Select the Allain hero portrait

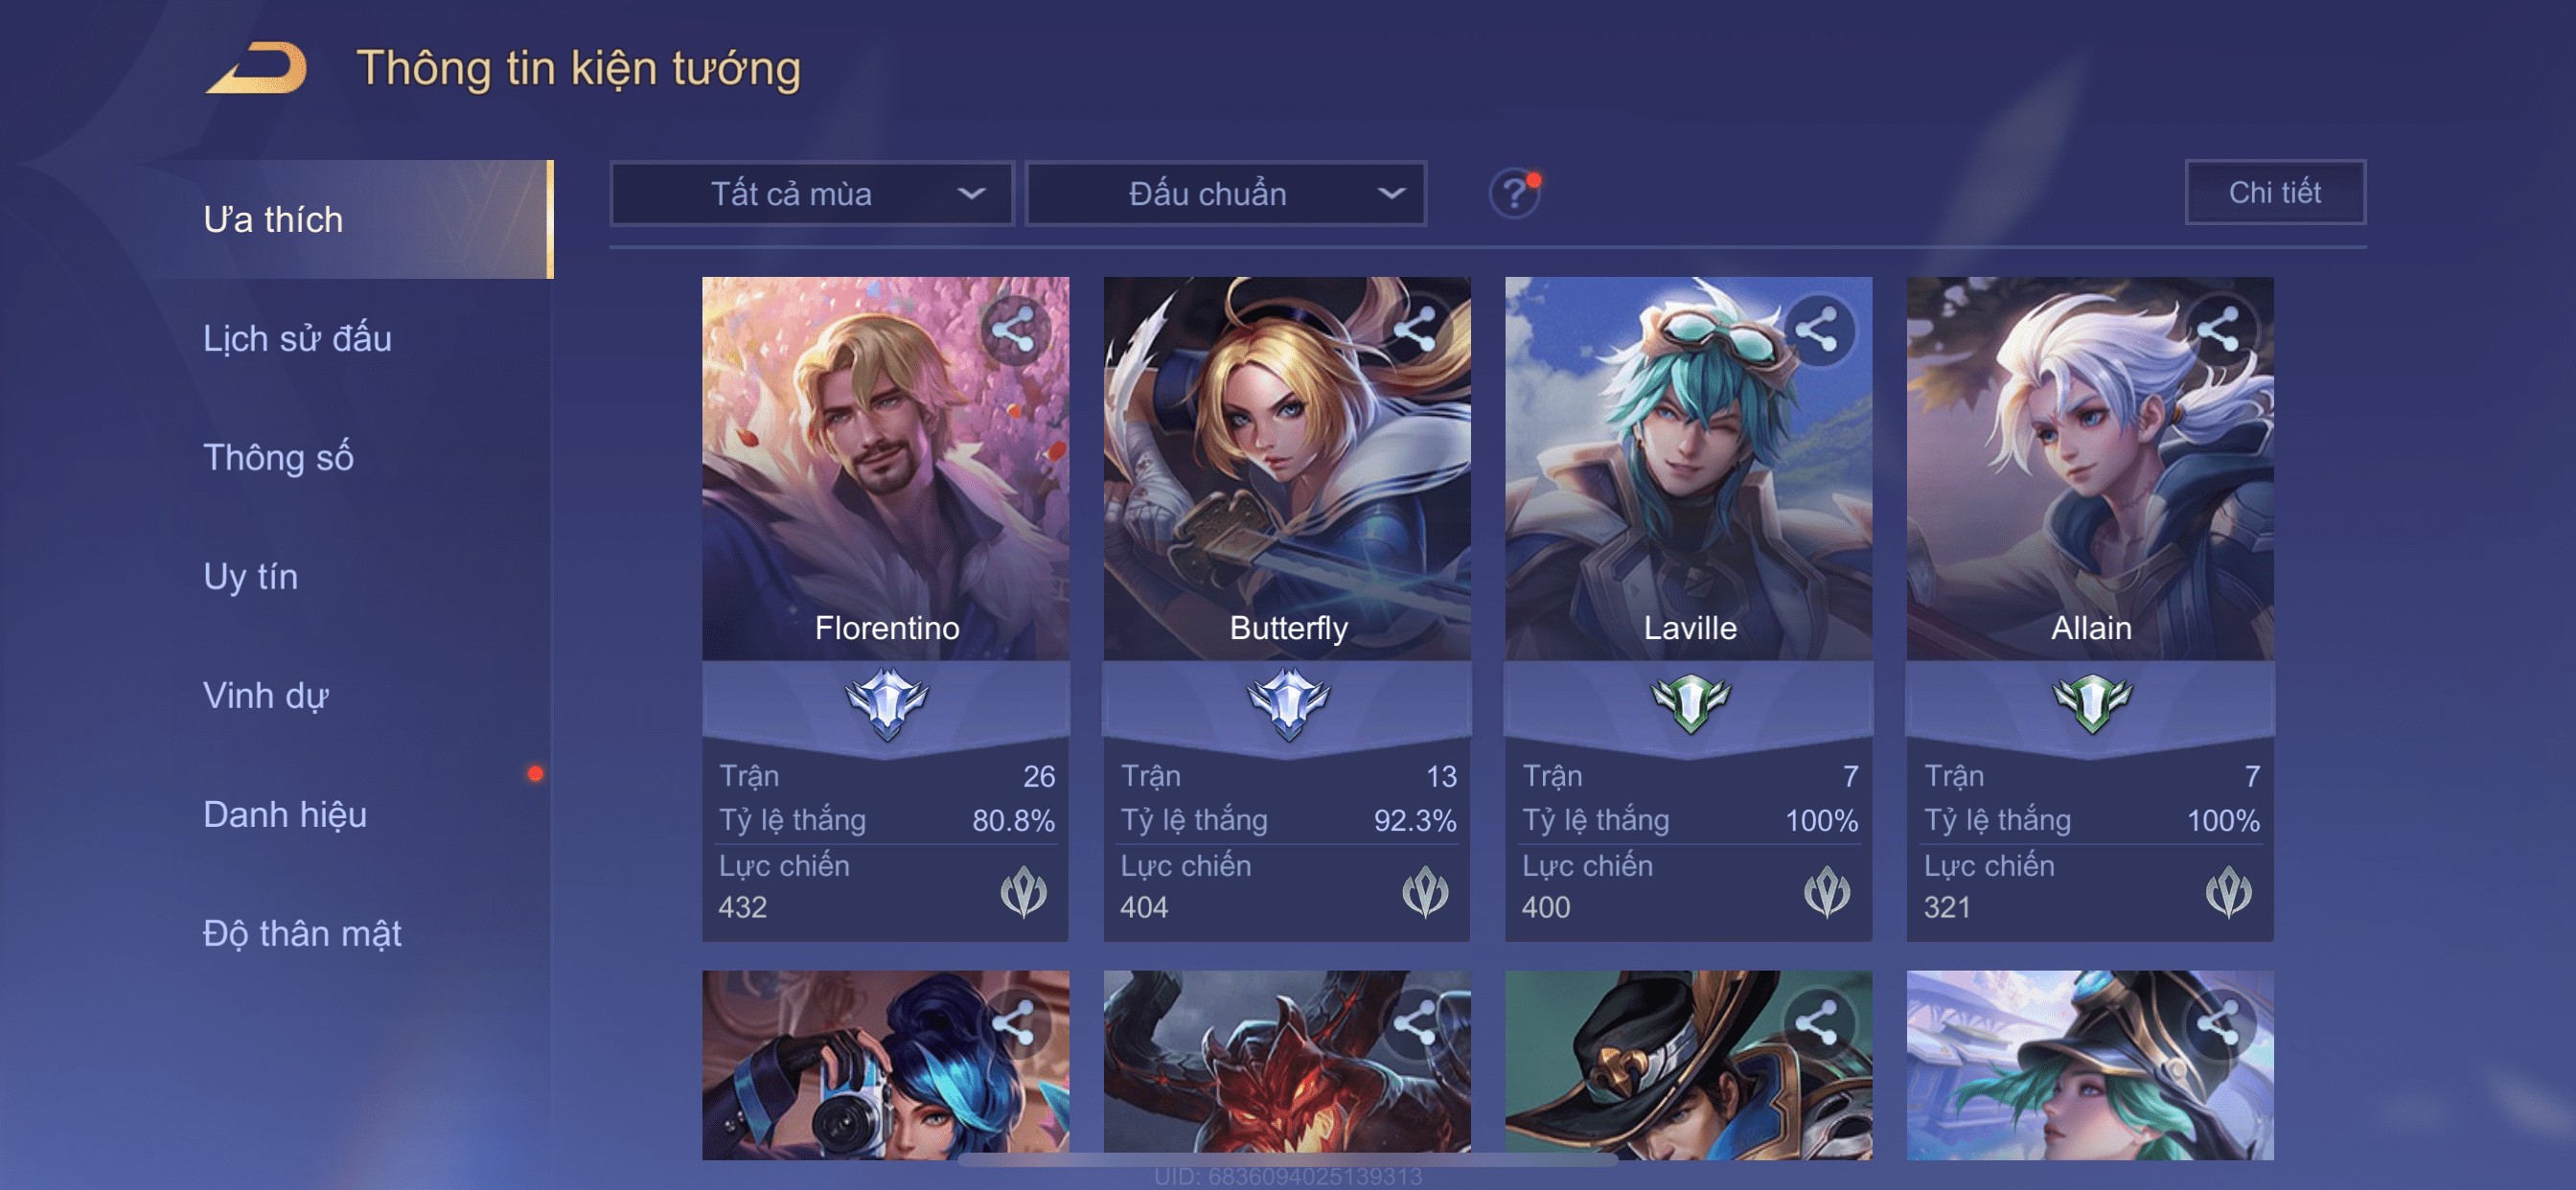click(x=2090, y=468)
